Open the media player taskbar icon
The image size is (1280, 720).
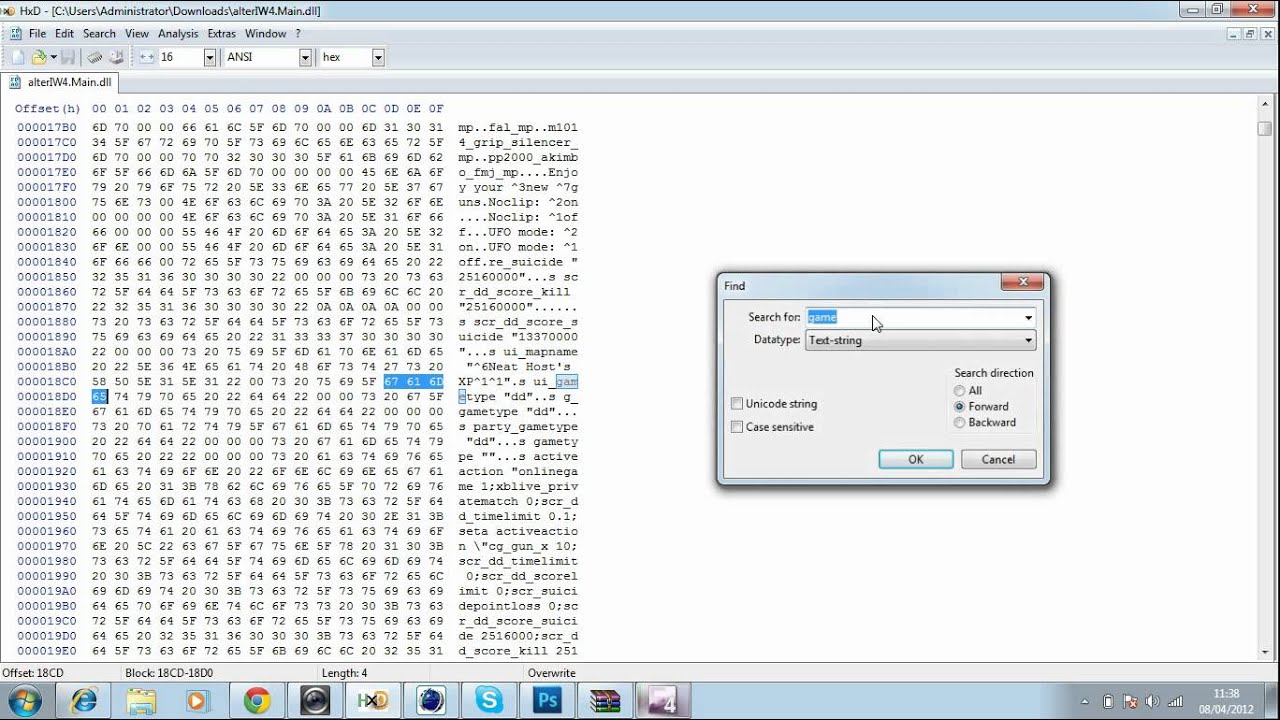pyautogui.click(x=196, y=701)
